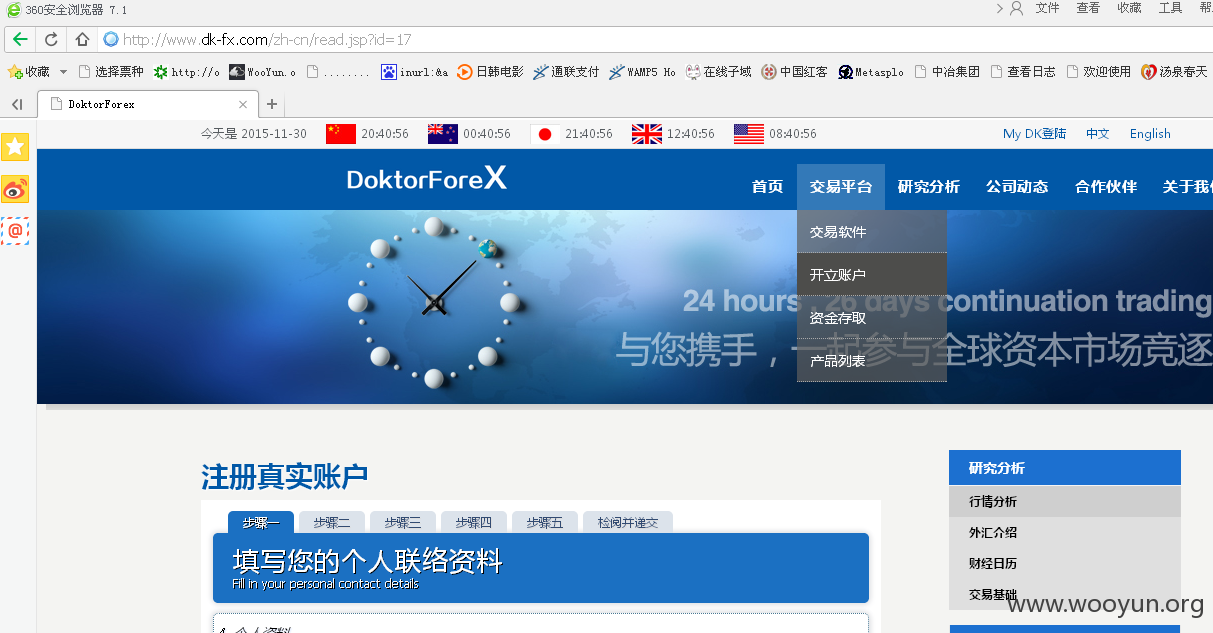
Task: Open the 合作伙伴 navigation menu
Action: (x=1106, y=187)
